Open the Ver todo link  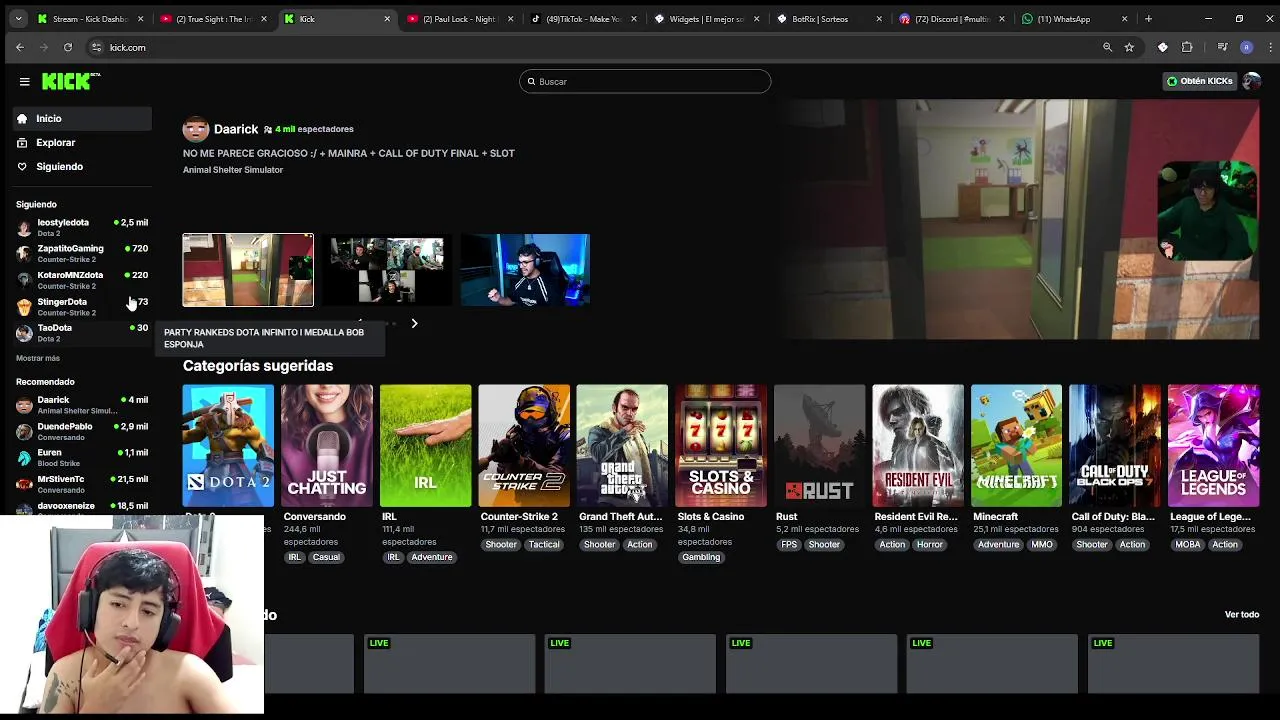(x=1241, y=615)
